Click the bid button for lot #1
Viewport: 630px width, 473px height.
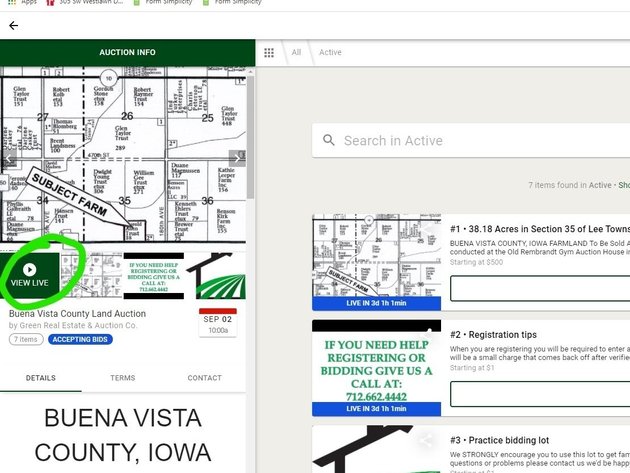click(x=540, y=289)
